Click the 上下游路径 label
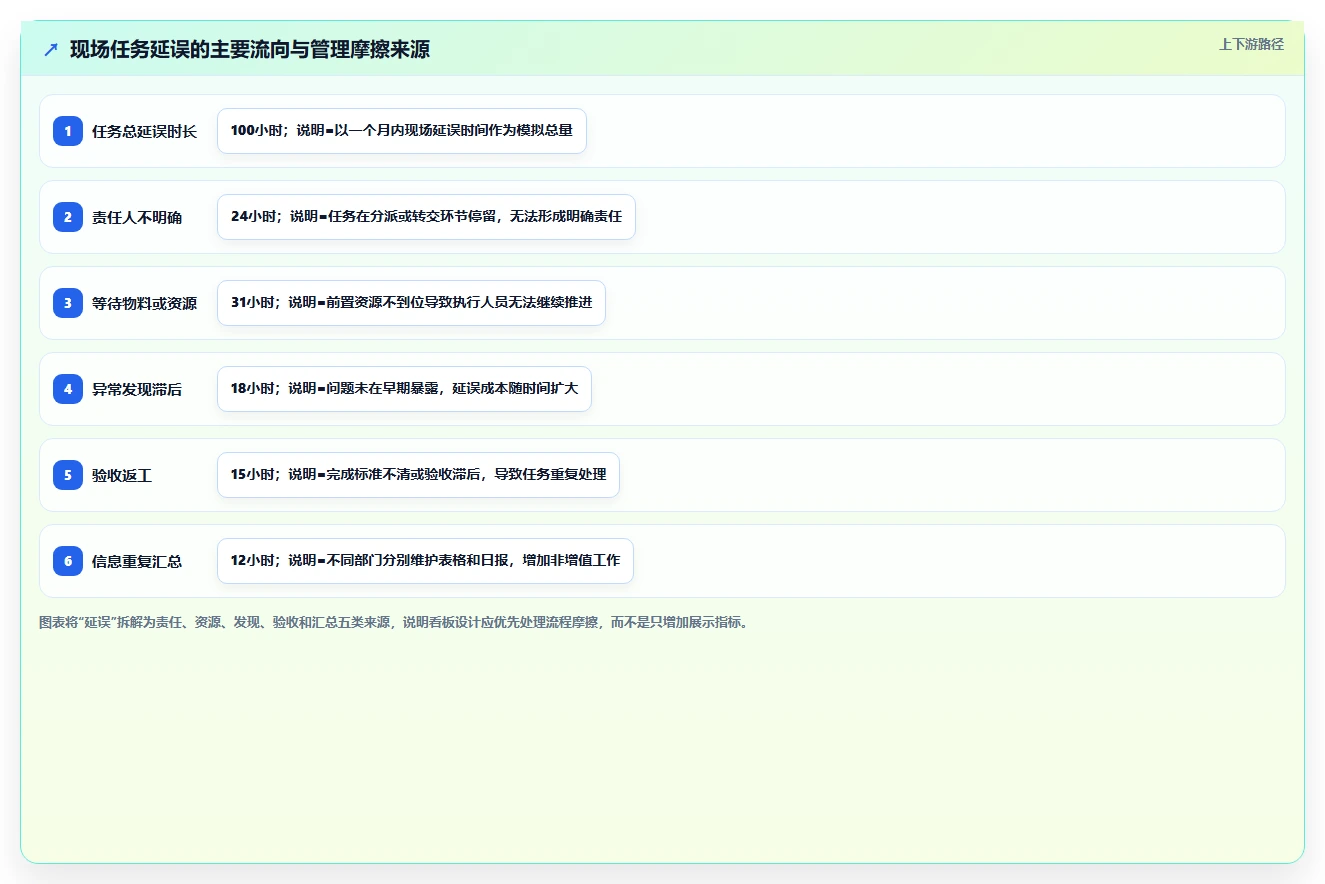This screenshot has height=884, width=1325. 1251,44
